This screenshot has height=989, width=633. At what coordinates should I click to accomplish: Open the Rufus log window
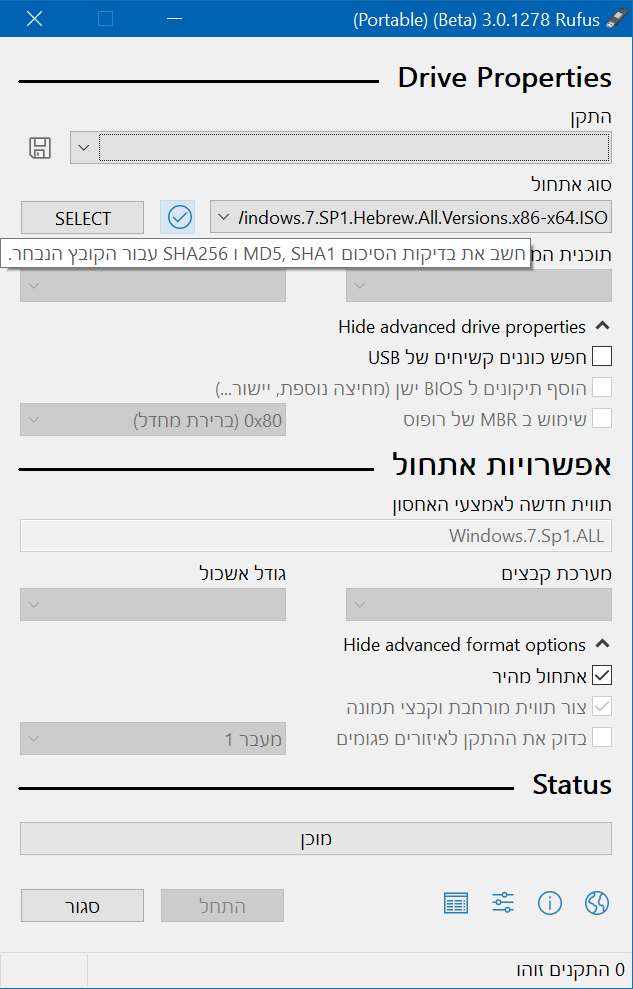tap(455, 903)
